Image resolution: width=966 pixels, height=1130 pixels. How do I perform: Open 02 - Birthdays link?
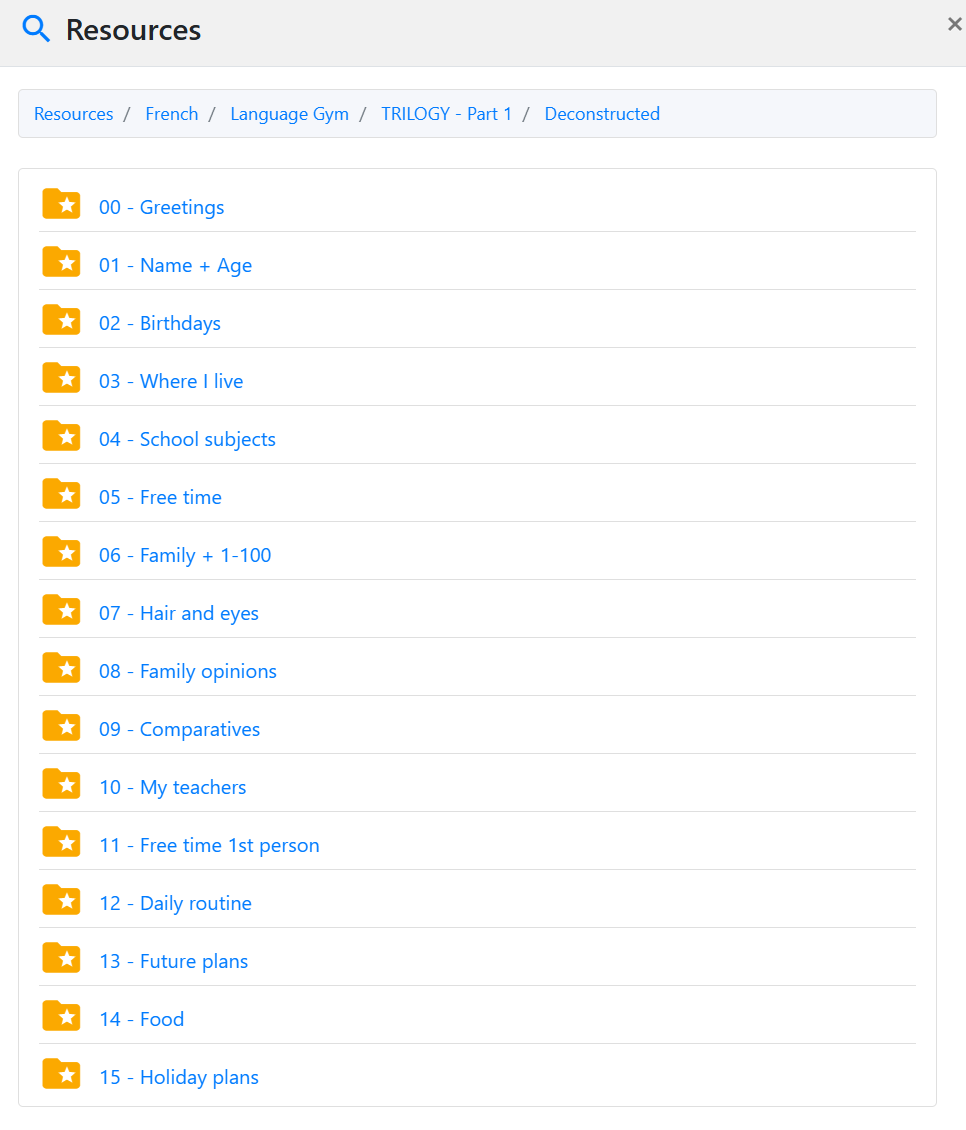160,324
